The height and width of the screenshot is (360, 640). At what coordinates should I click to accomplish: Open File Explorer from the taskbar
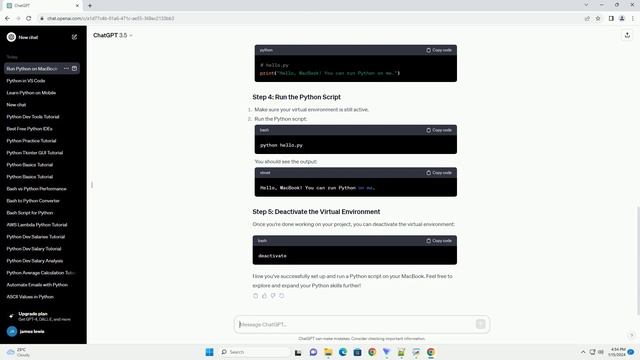(328, 352)
